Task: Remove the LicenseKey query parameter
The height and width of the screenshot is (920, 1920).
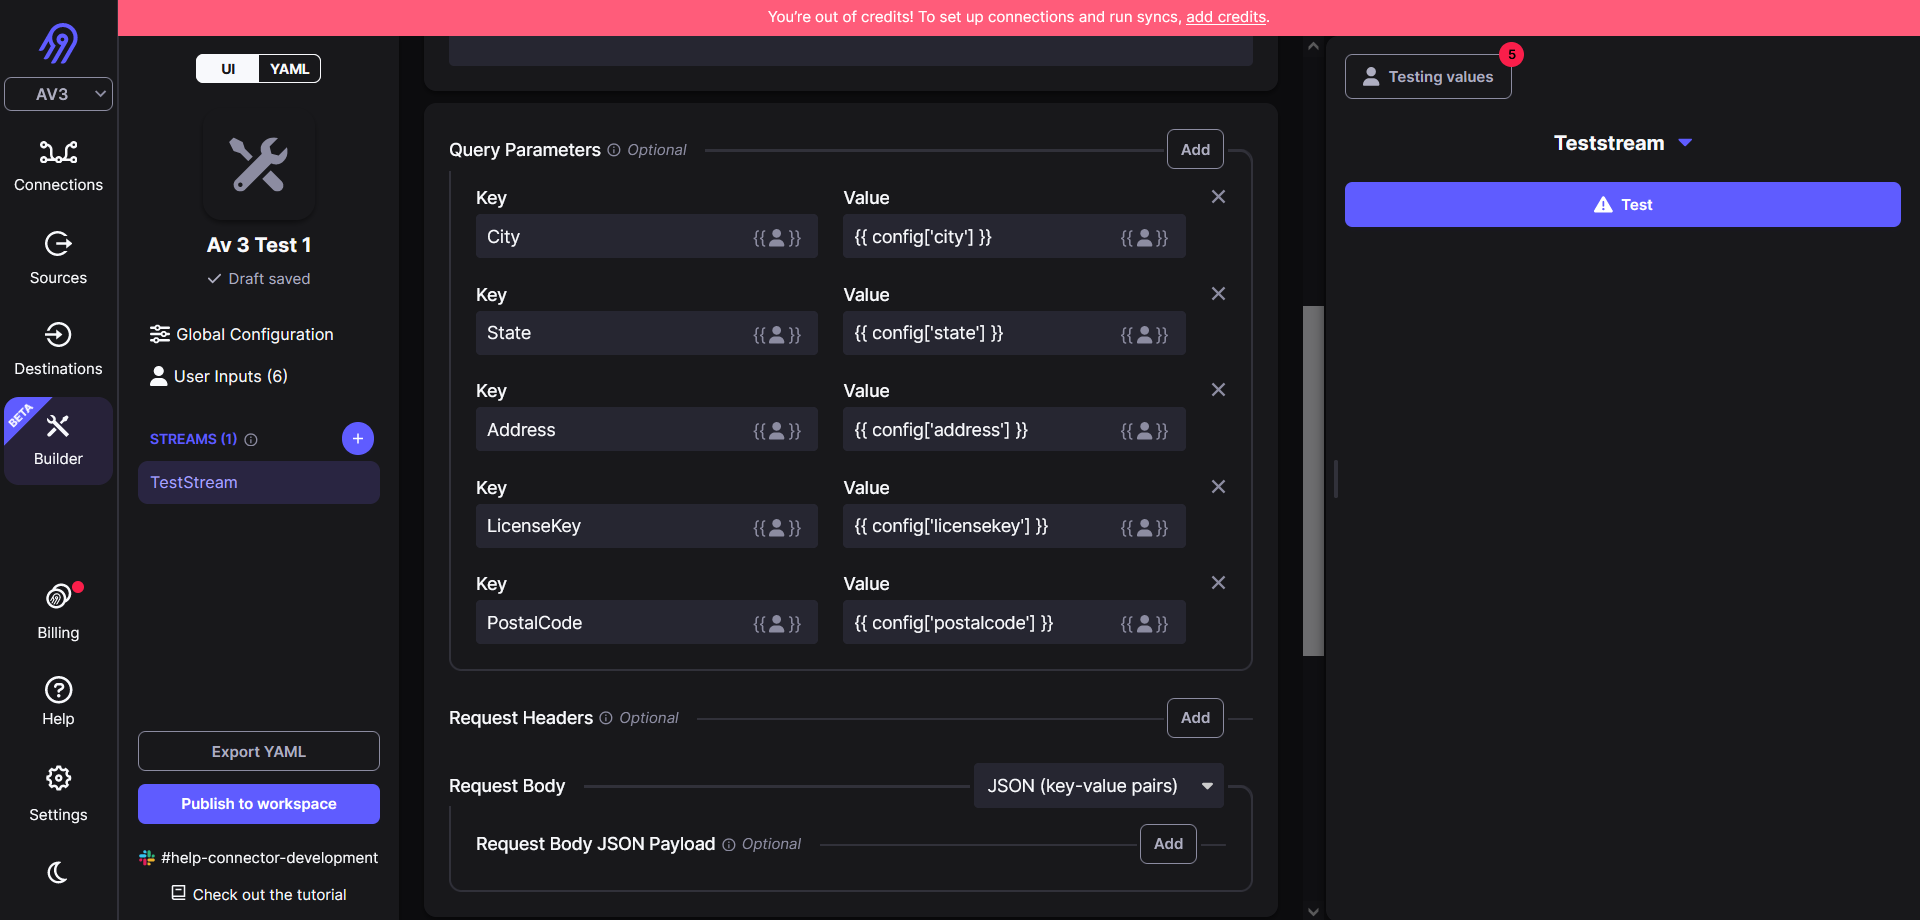Action: pos(1218,487)
